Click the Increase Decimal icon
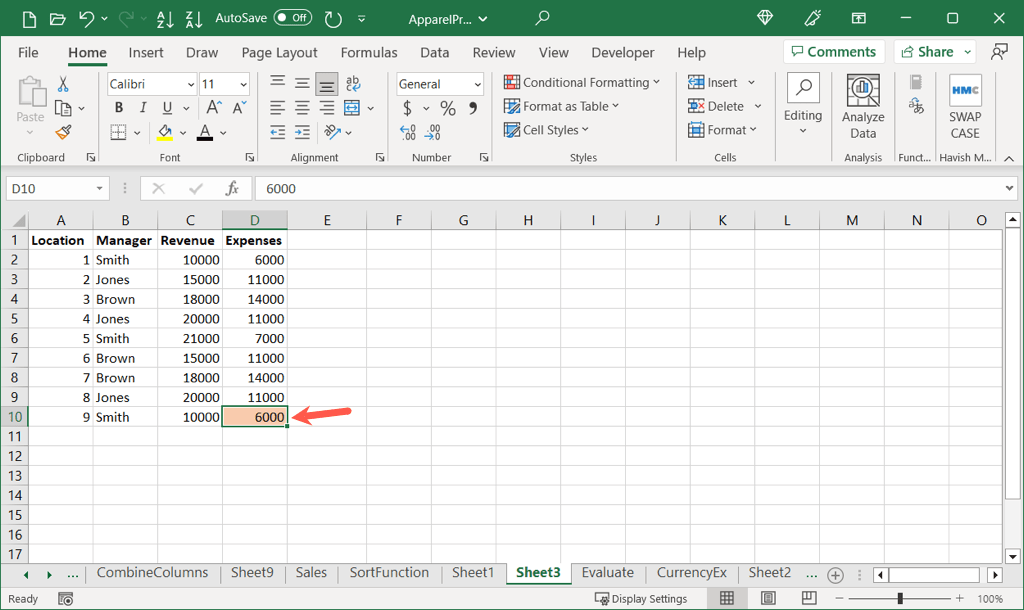 pyautogui.click(x=408, y=132)
